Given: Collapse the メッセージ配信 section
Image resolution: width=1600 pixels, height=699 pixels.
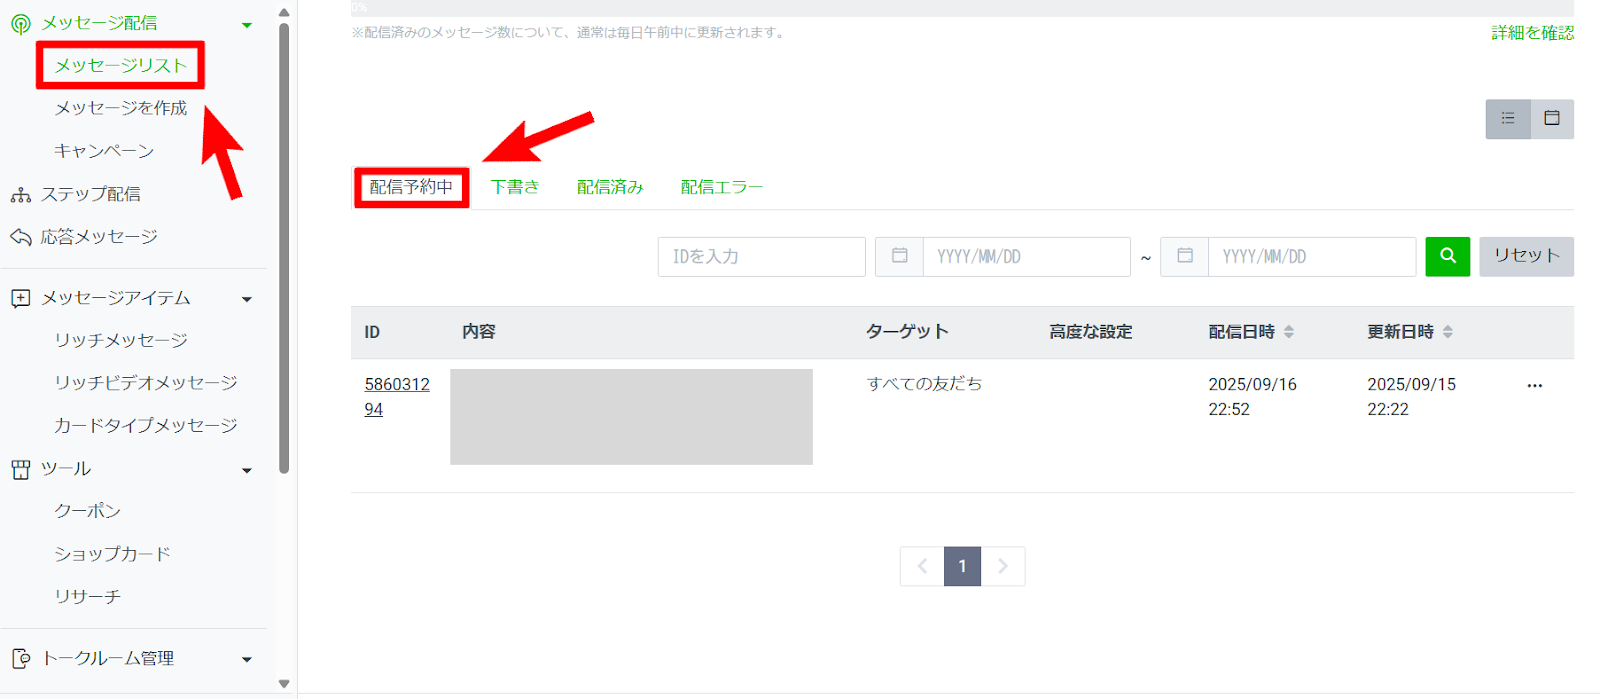Looking at the screenshot, I should 247,25.
